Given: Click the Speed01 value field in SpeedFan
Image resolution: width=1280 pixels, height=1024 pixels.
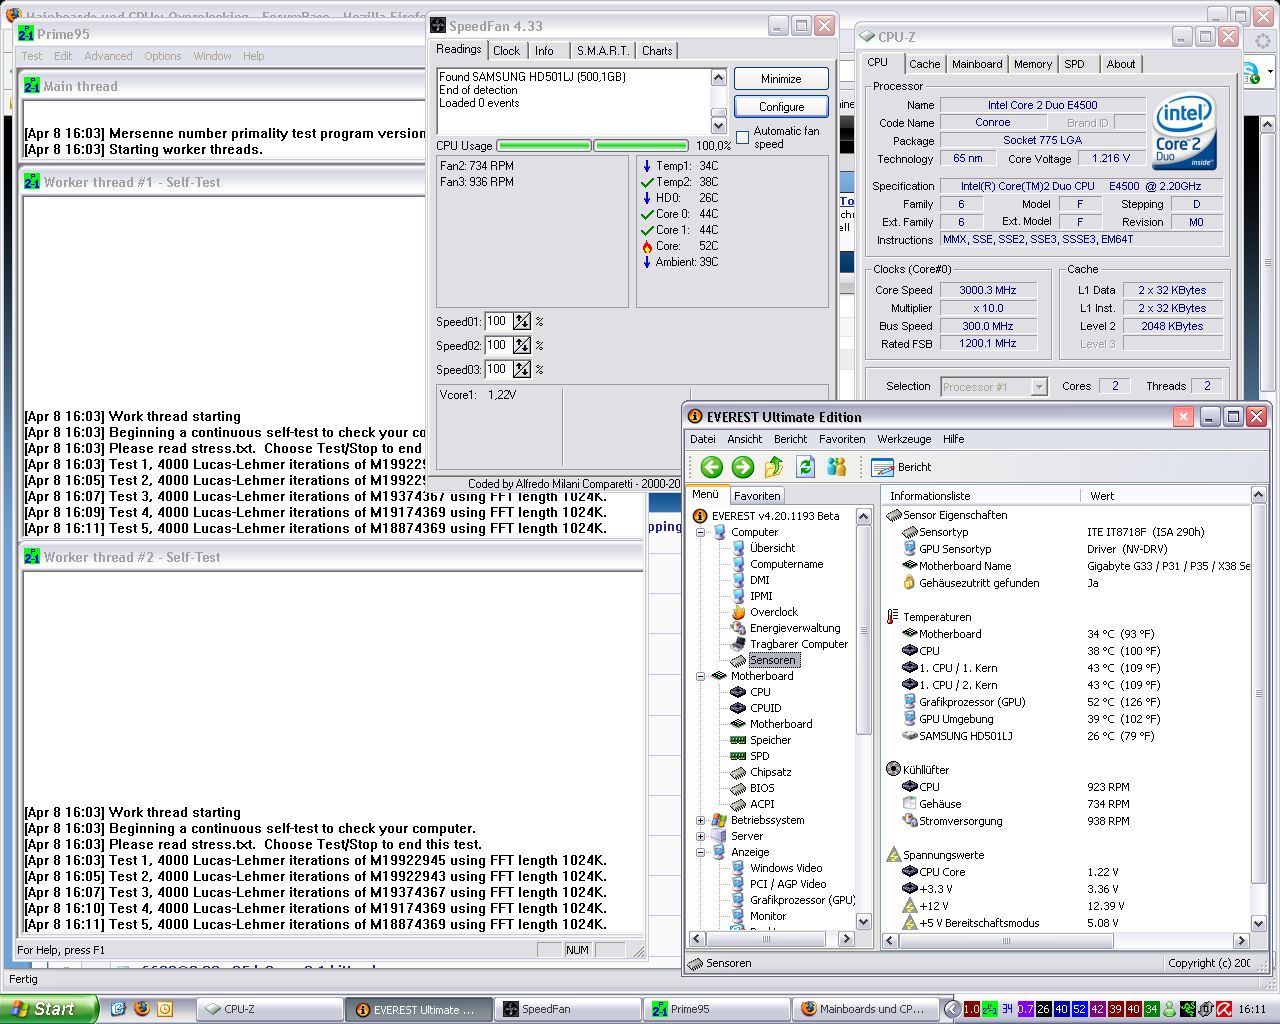Looking at the screenshot, I should (x=498, y=321).
